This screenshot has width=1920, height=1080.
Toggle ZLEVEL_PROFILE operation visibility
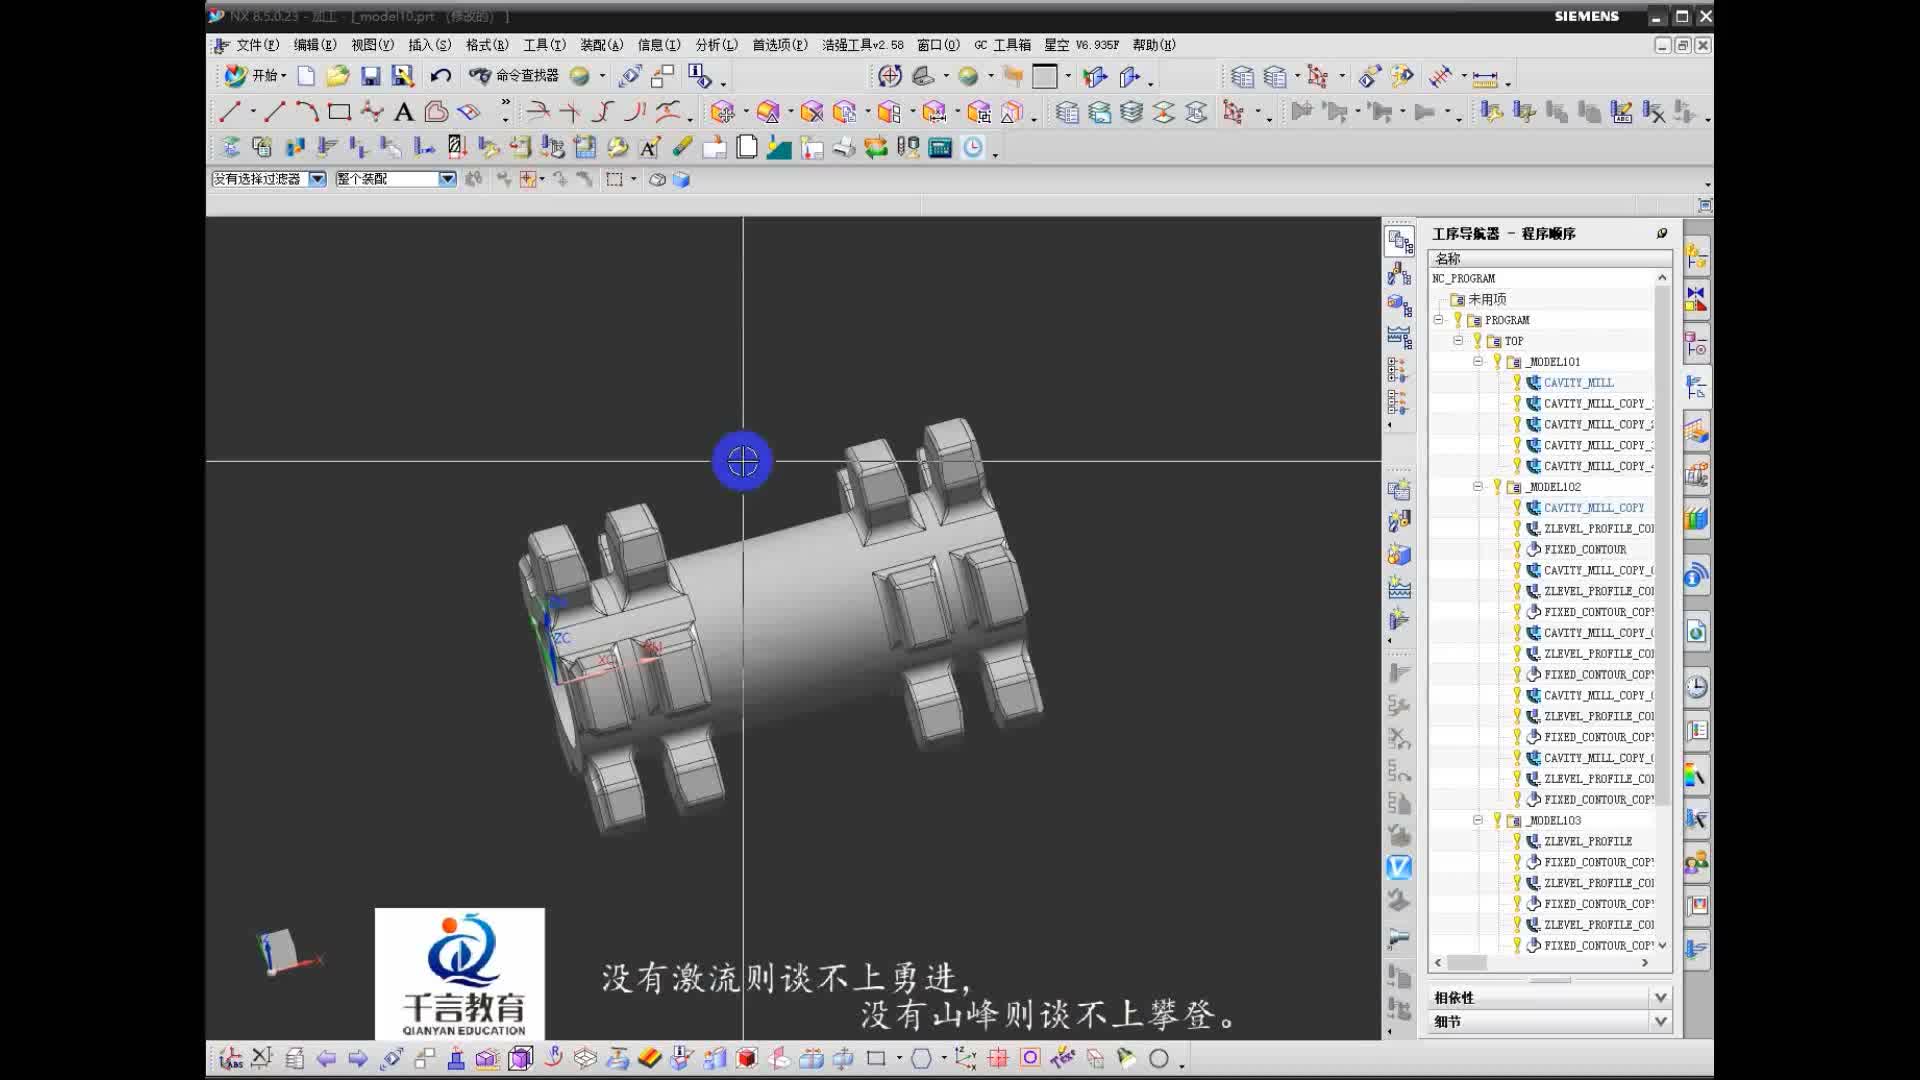(x=1516, y=840)
